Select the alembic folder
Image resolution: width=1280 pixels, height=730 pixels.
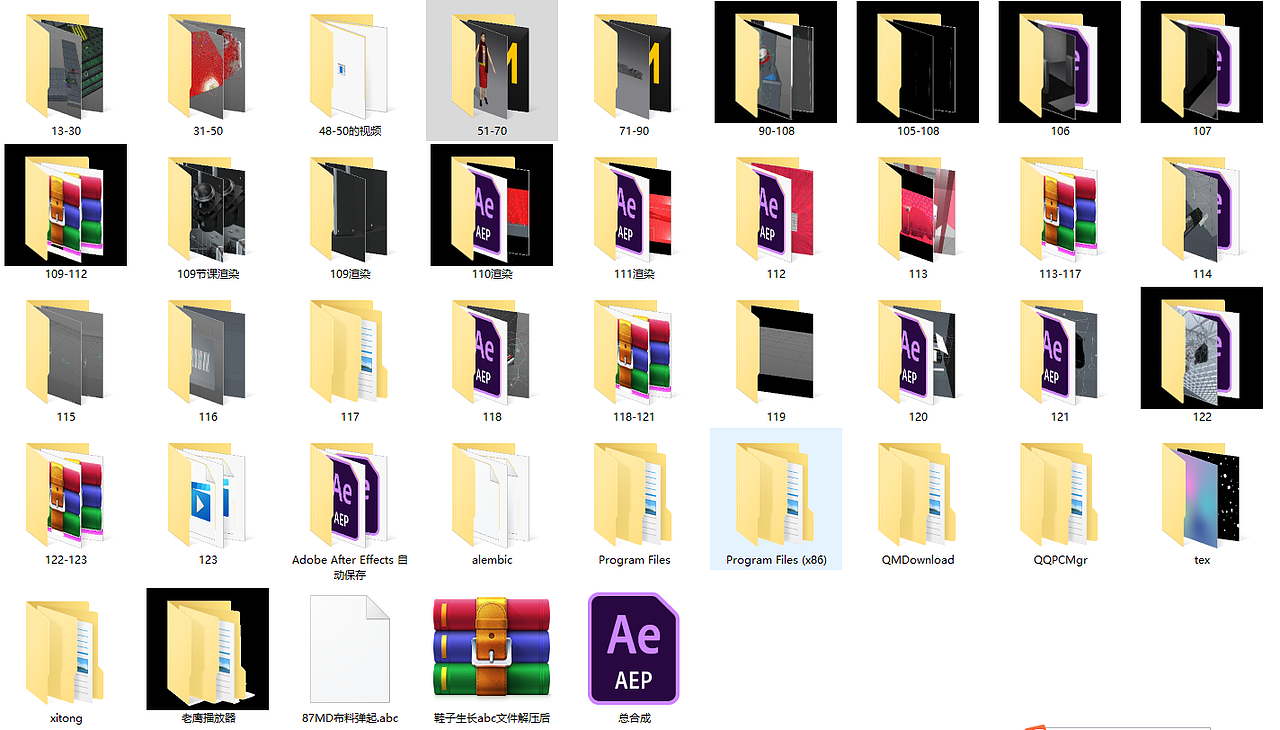pyautogui.click(x=492, y=495)
